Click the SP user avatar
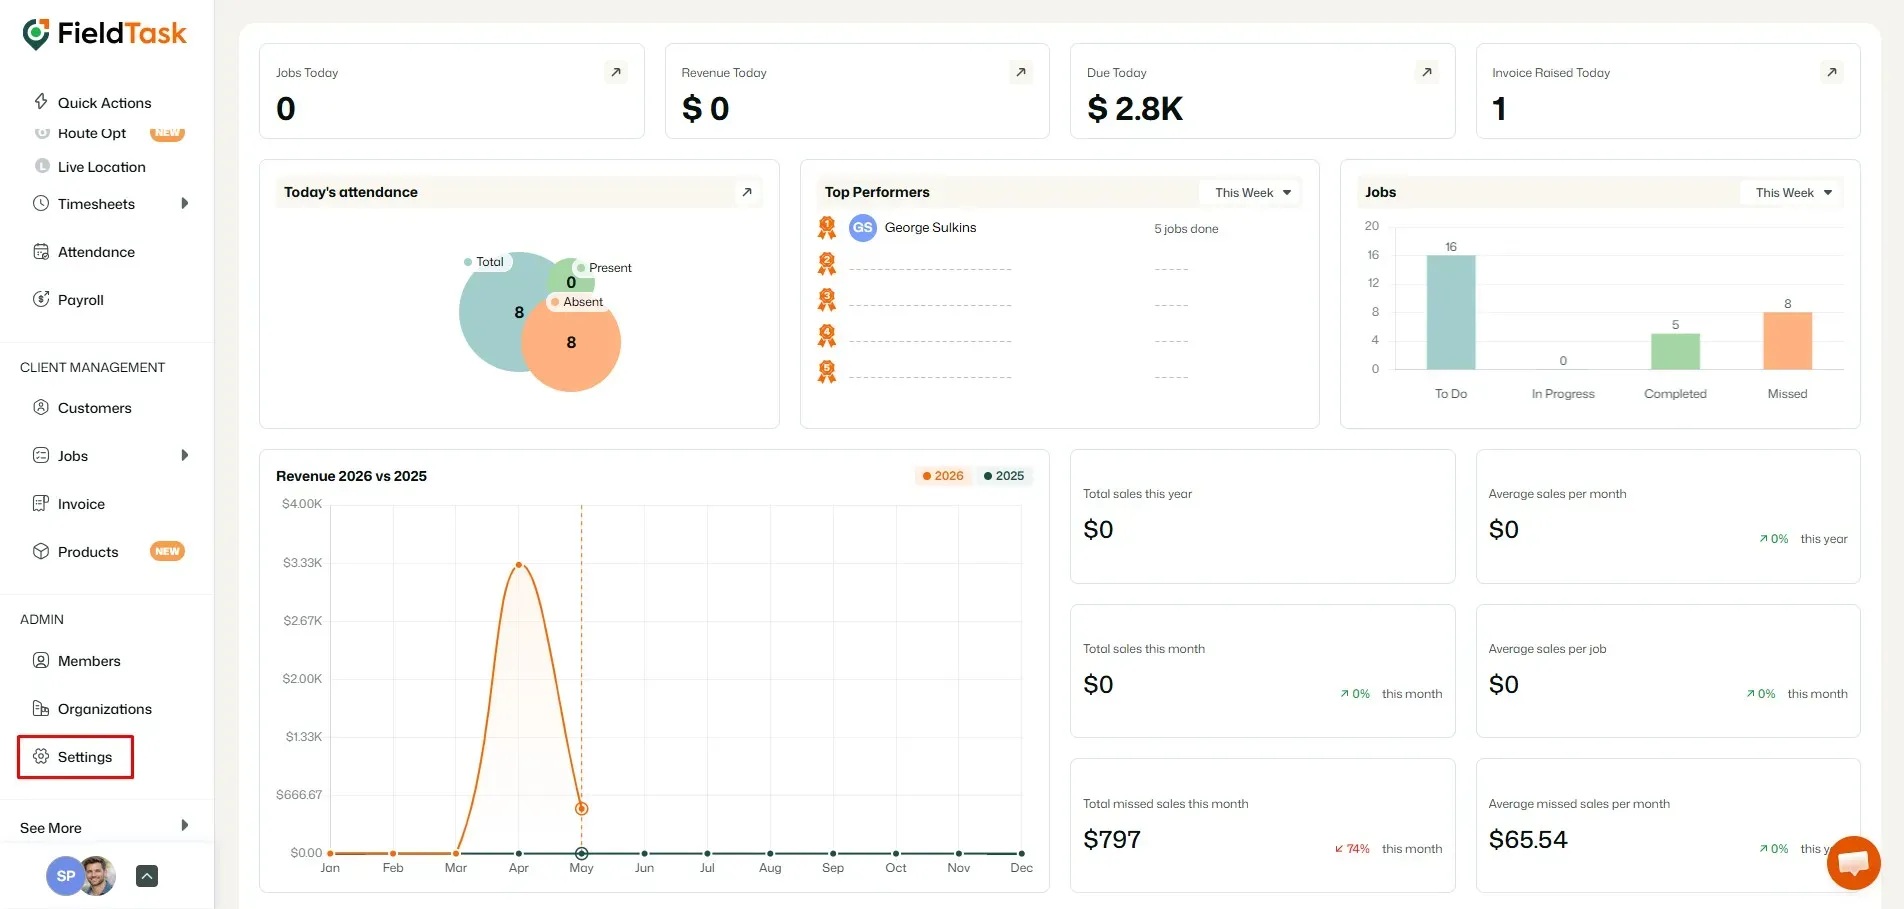1904x909 pixels. [x=65, y=876]
